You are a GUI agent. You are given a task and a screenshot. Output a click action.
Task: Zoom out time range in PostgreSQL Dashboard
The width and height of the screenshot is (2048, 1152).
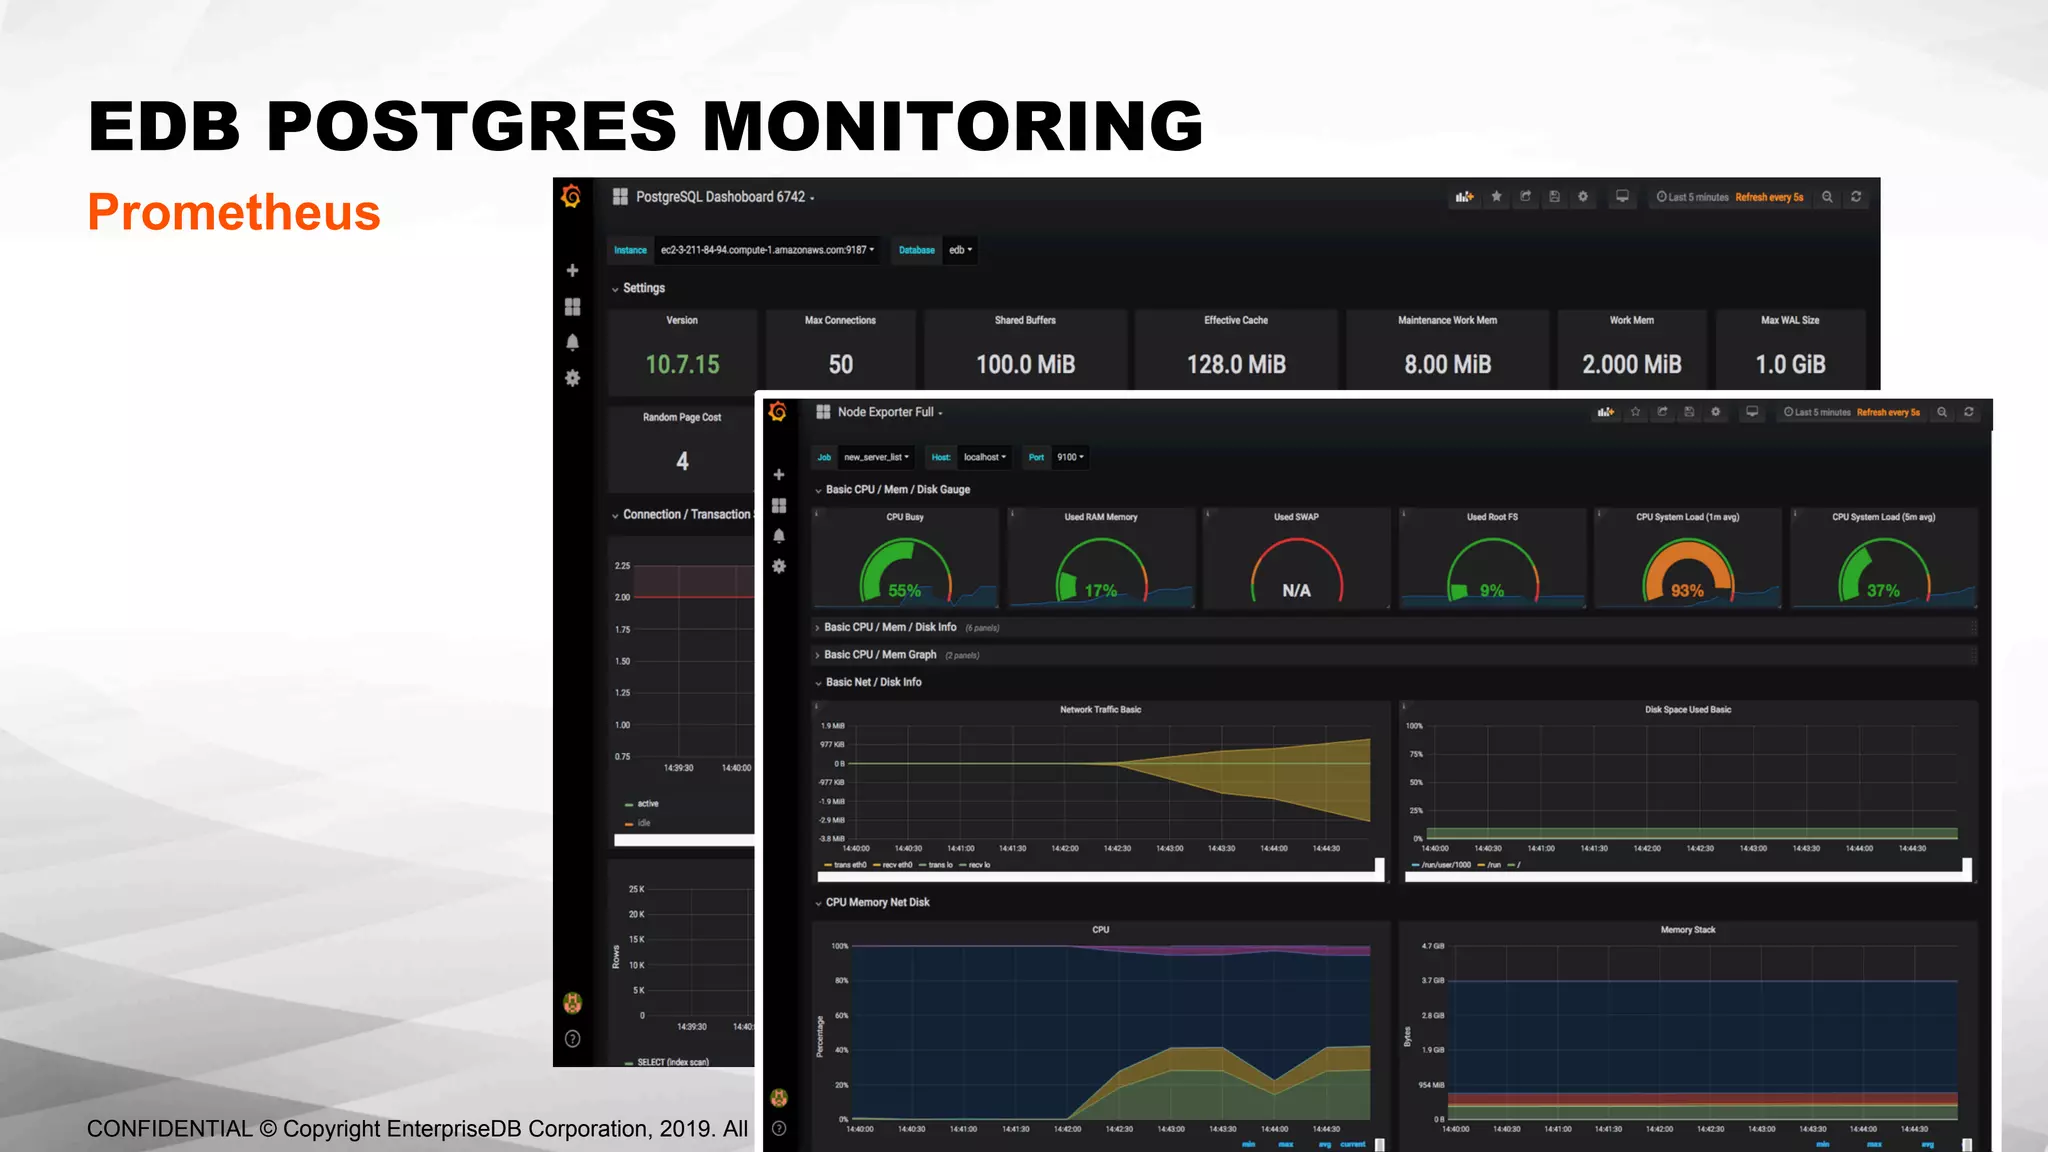(x=1827, y=197)
